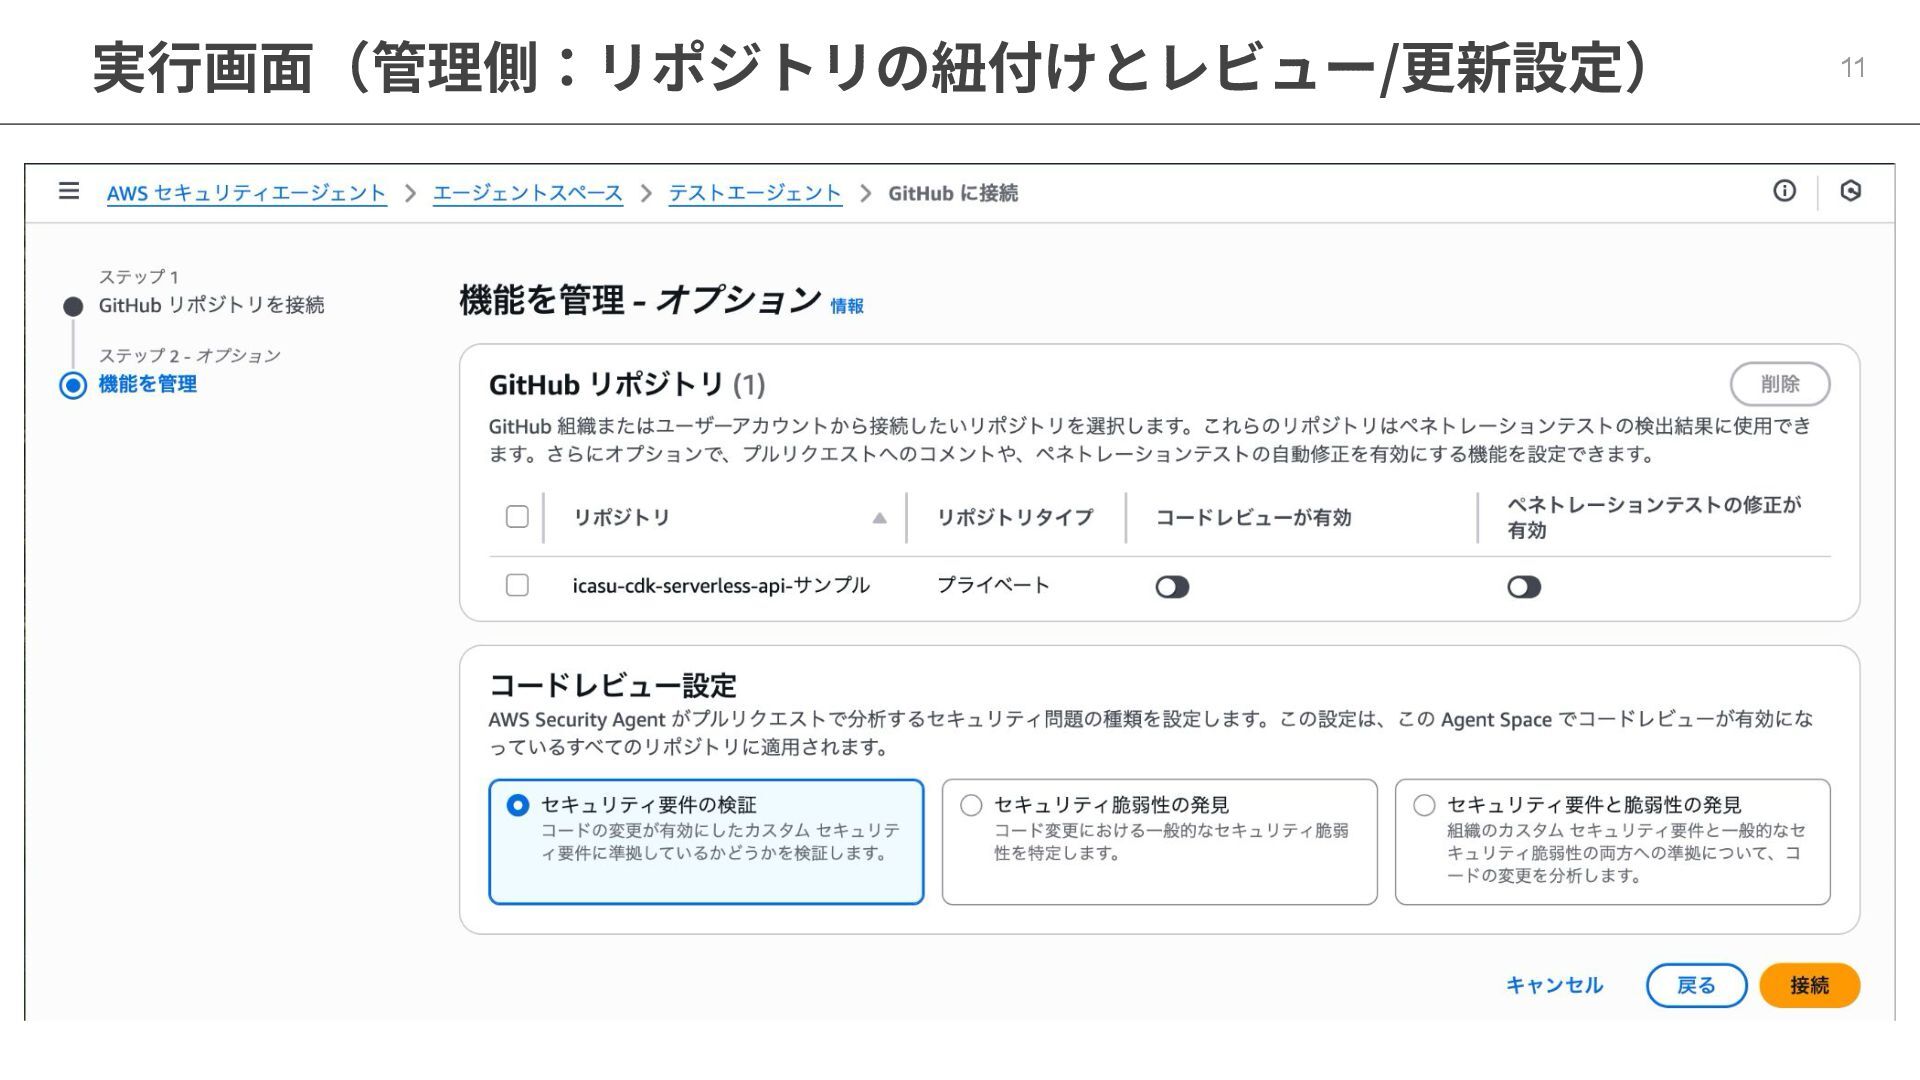Click the hexagon settings icon top right
Viewport: 1920px width, 1080px height.
tap(1850, 191)
